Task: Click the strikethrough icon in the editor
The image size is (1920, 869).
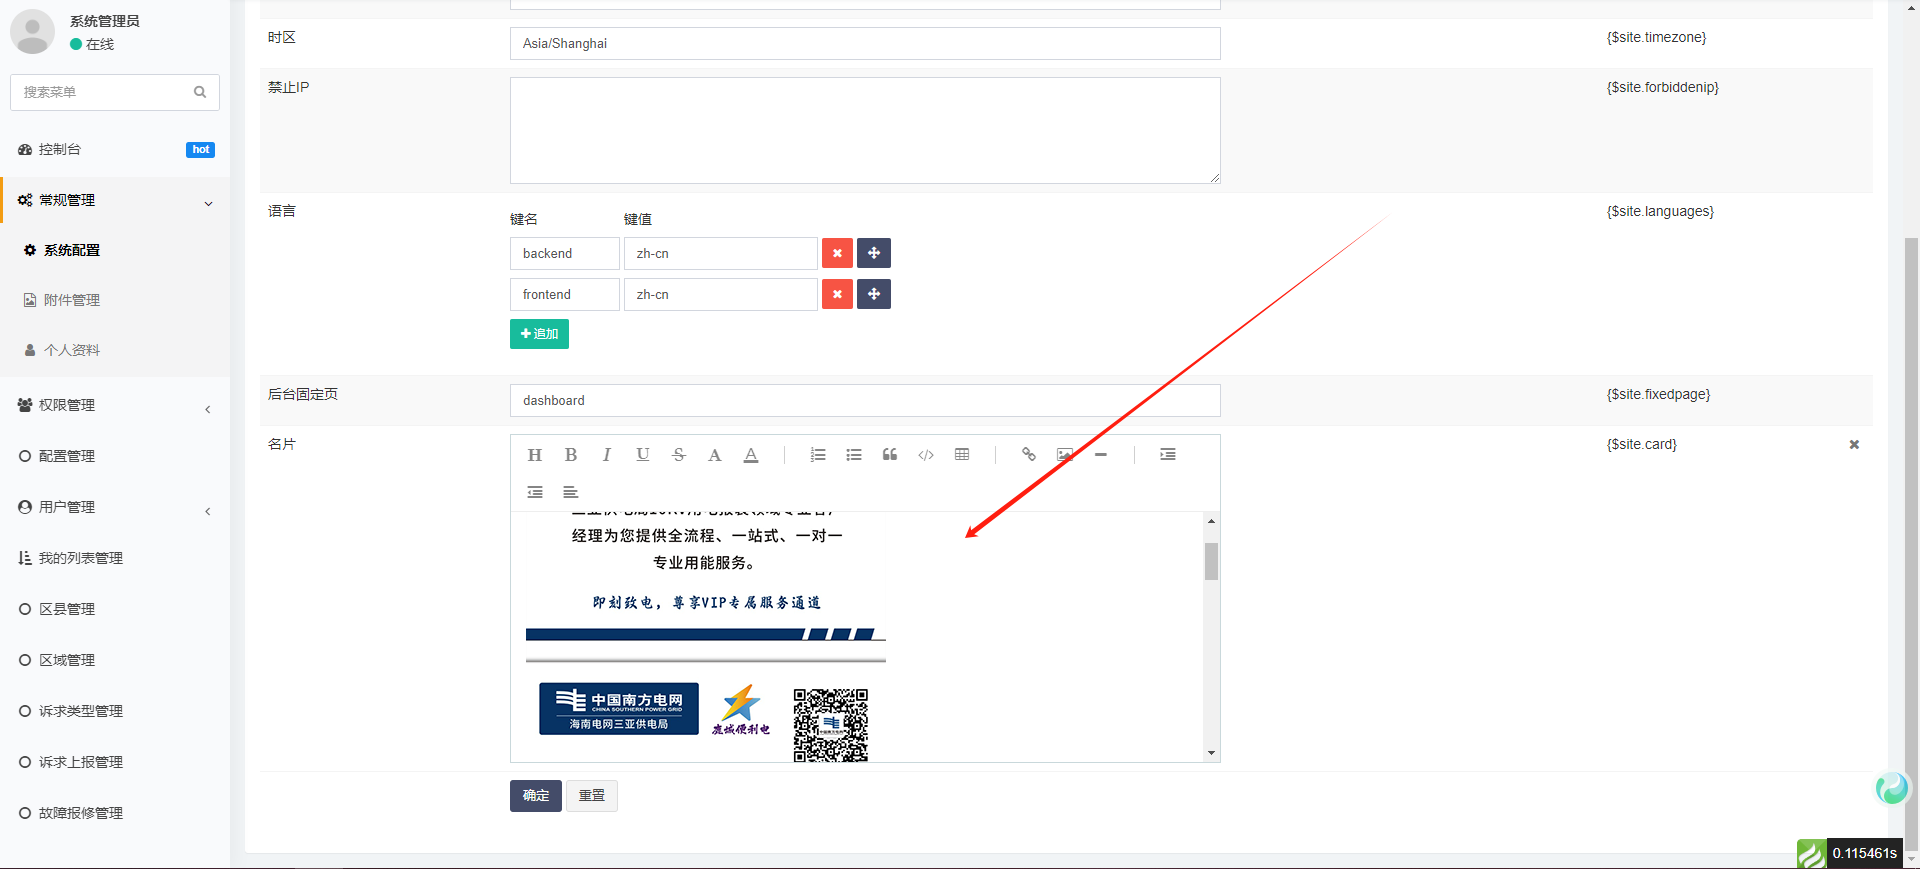Action: pyautogui.click(x=679, y=455)
